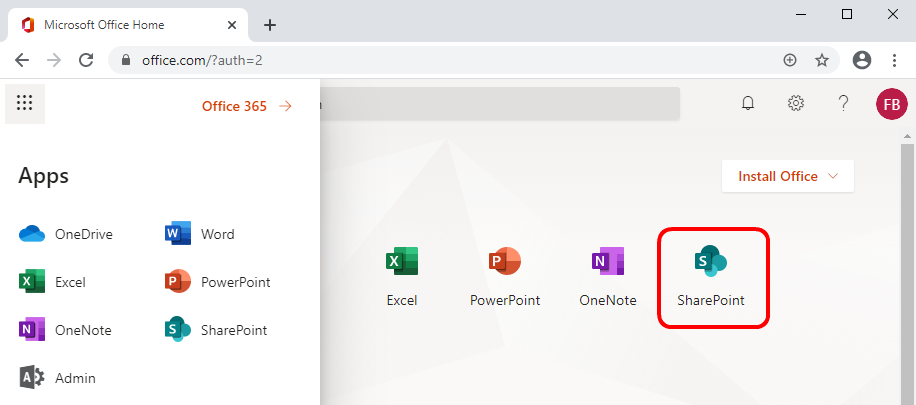
Task: Close the Microsoft Office Home tab
Action: coord(232,25)
